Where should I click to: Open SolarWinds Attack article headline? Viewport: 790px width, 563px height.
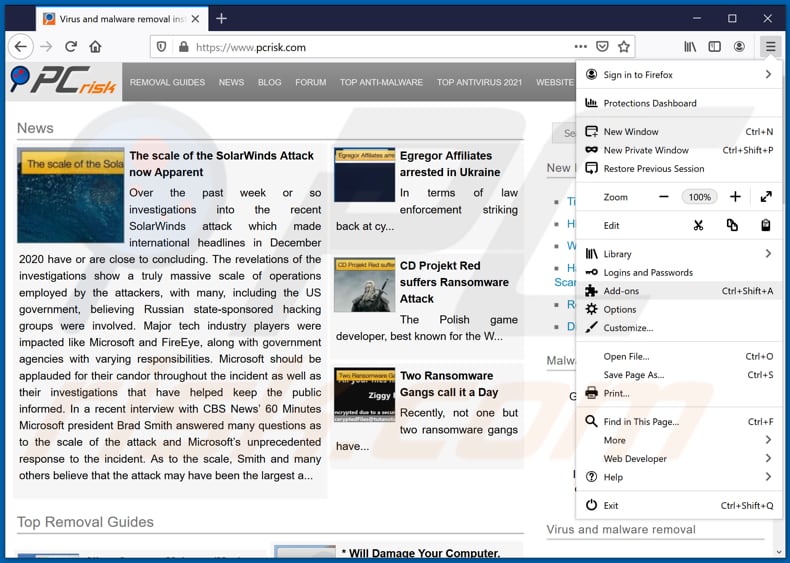pyautogui.click(x=222, y=164)
